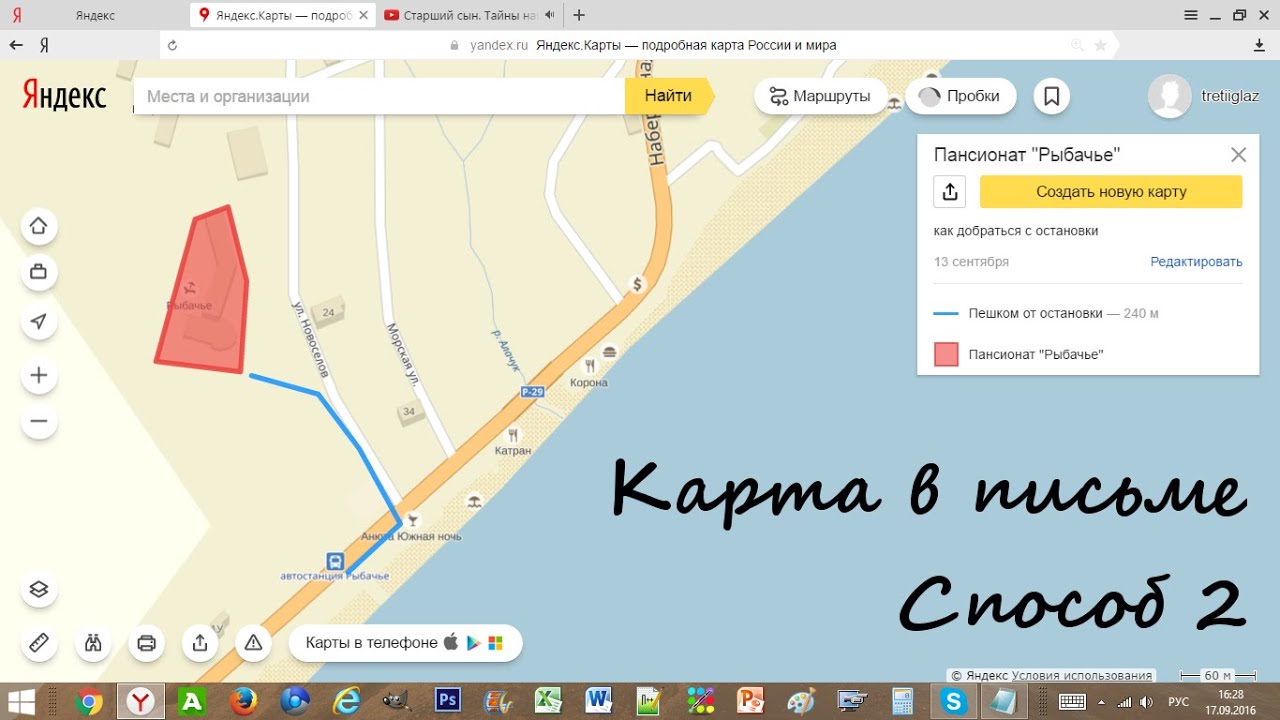Click the red Рыбачье polygon on map
Screen dimensions: 1280x720
tap(205, 295)
